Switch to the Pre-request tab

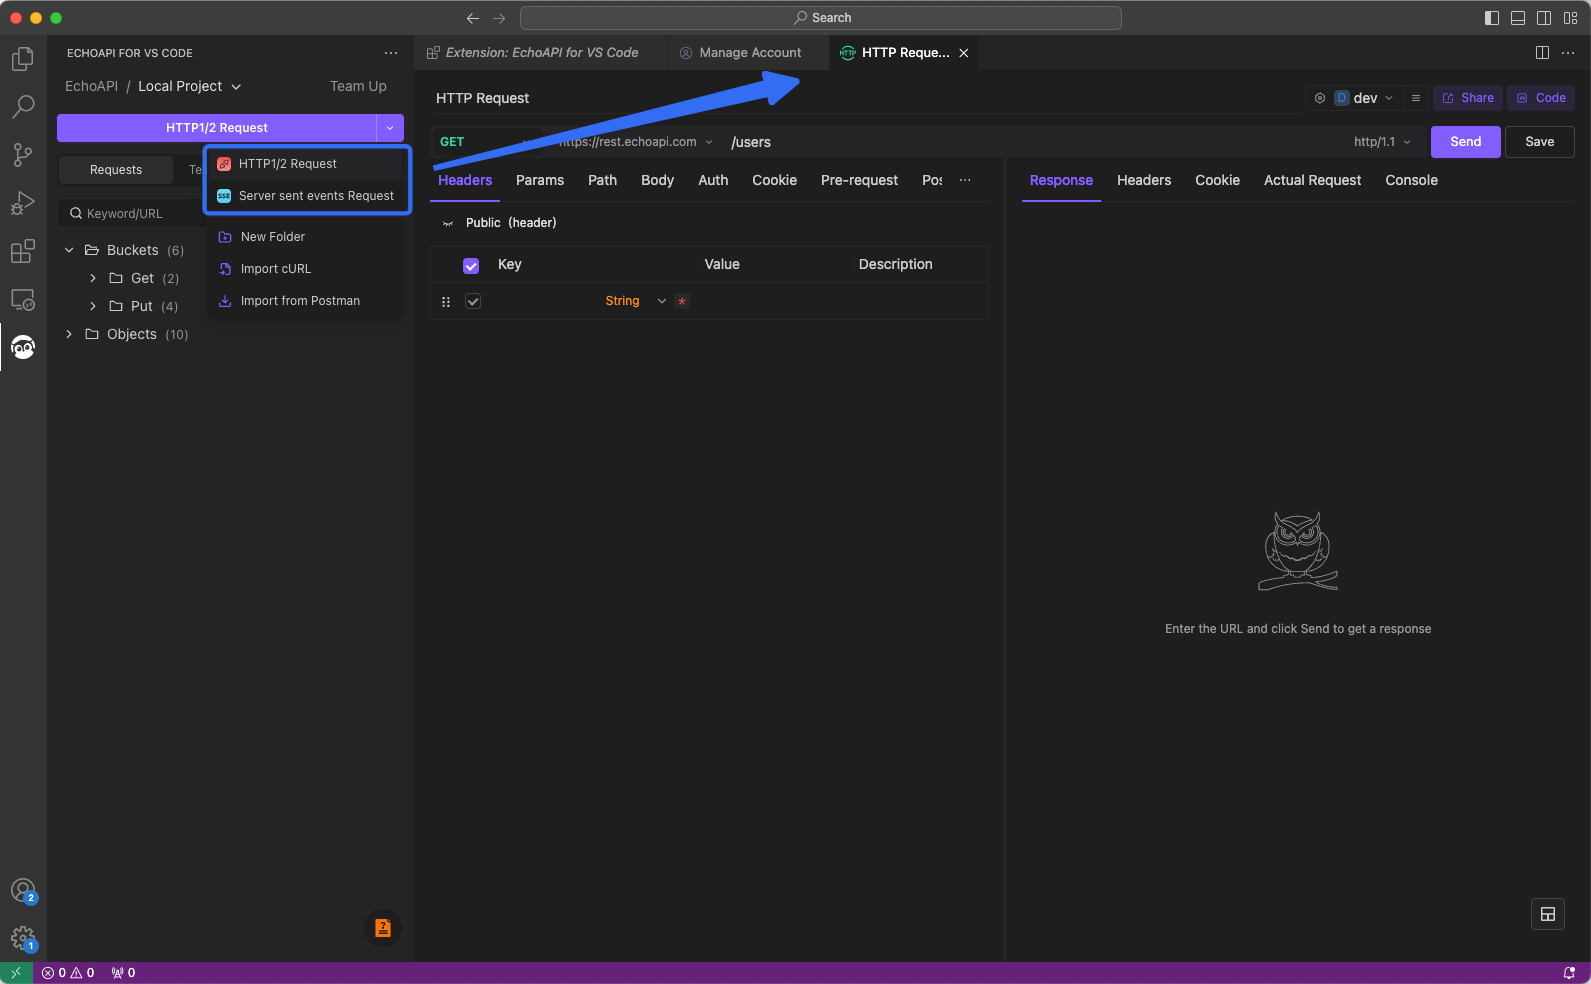pos(859,180)
